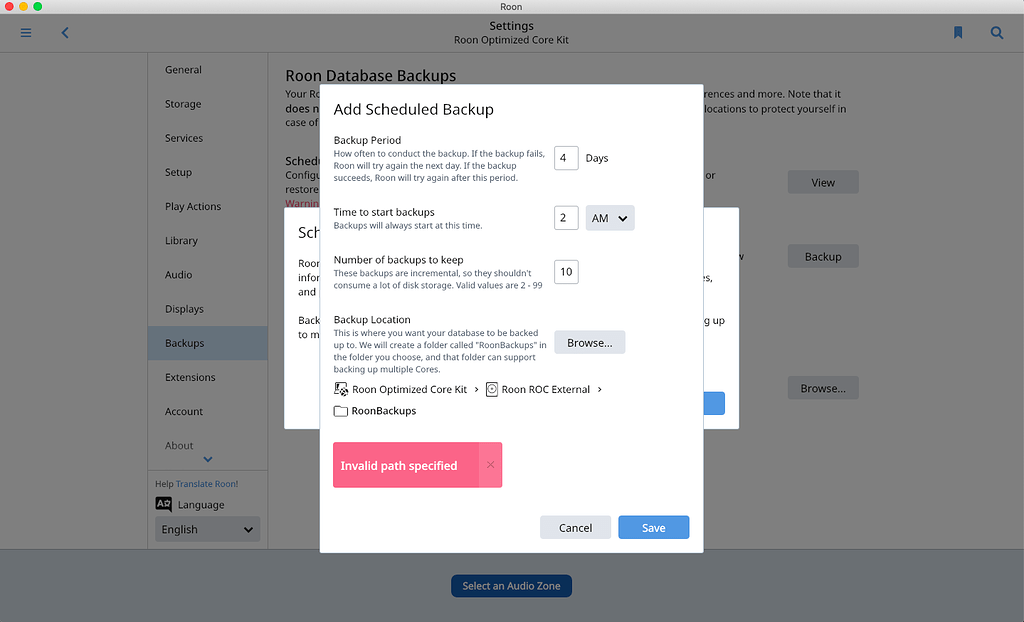The image size is (1024, 622).
Task: Click Browse to choose backup location
Action: click(589, 341)
